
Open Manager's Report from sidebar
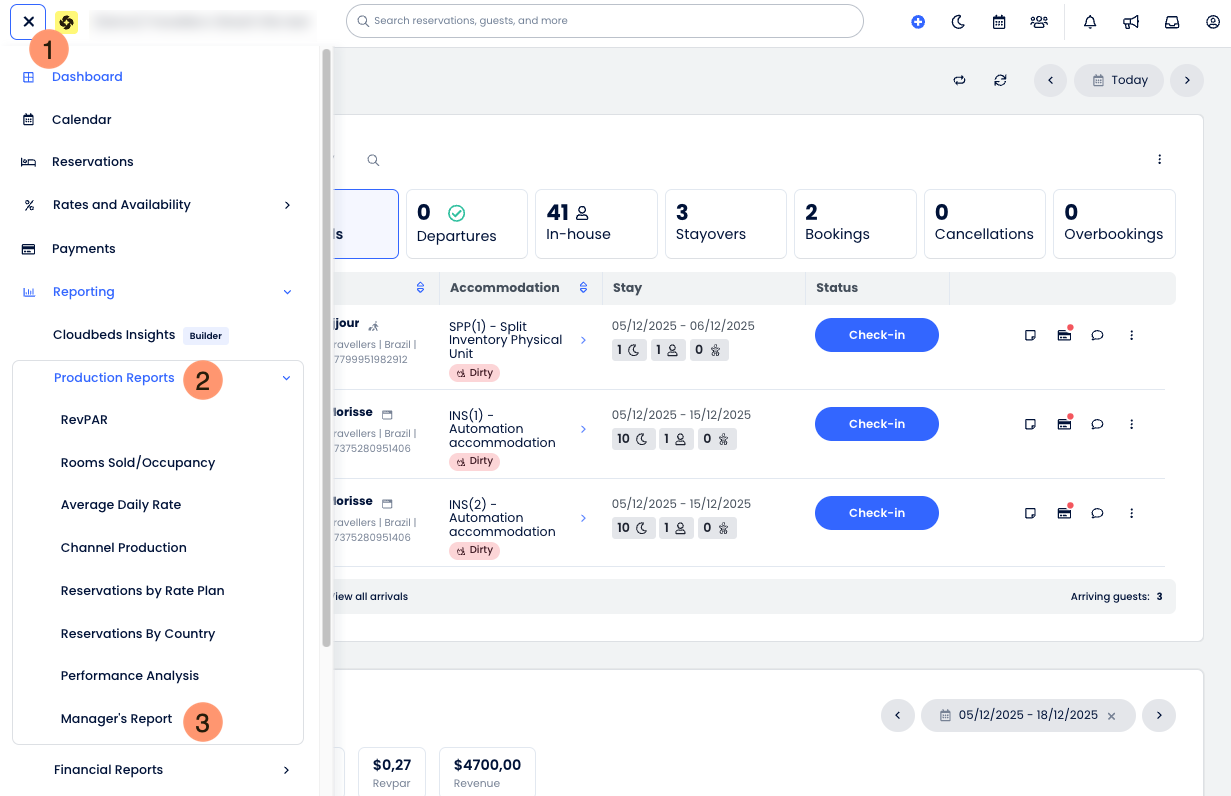pyautogui.click(x=116, y=719)
